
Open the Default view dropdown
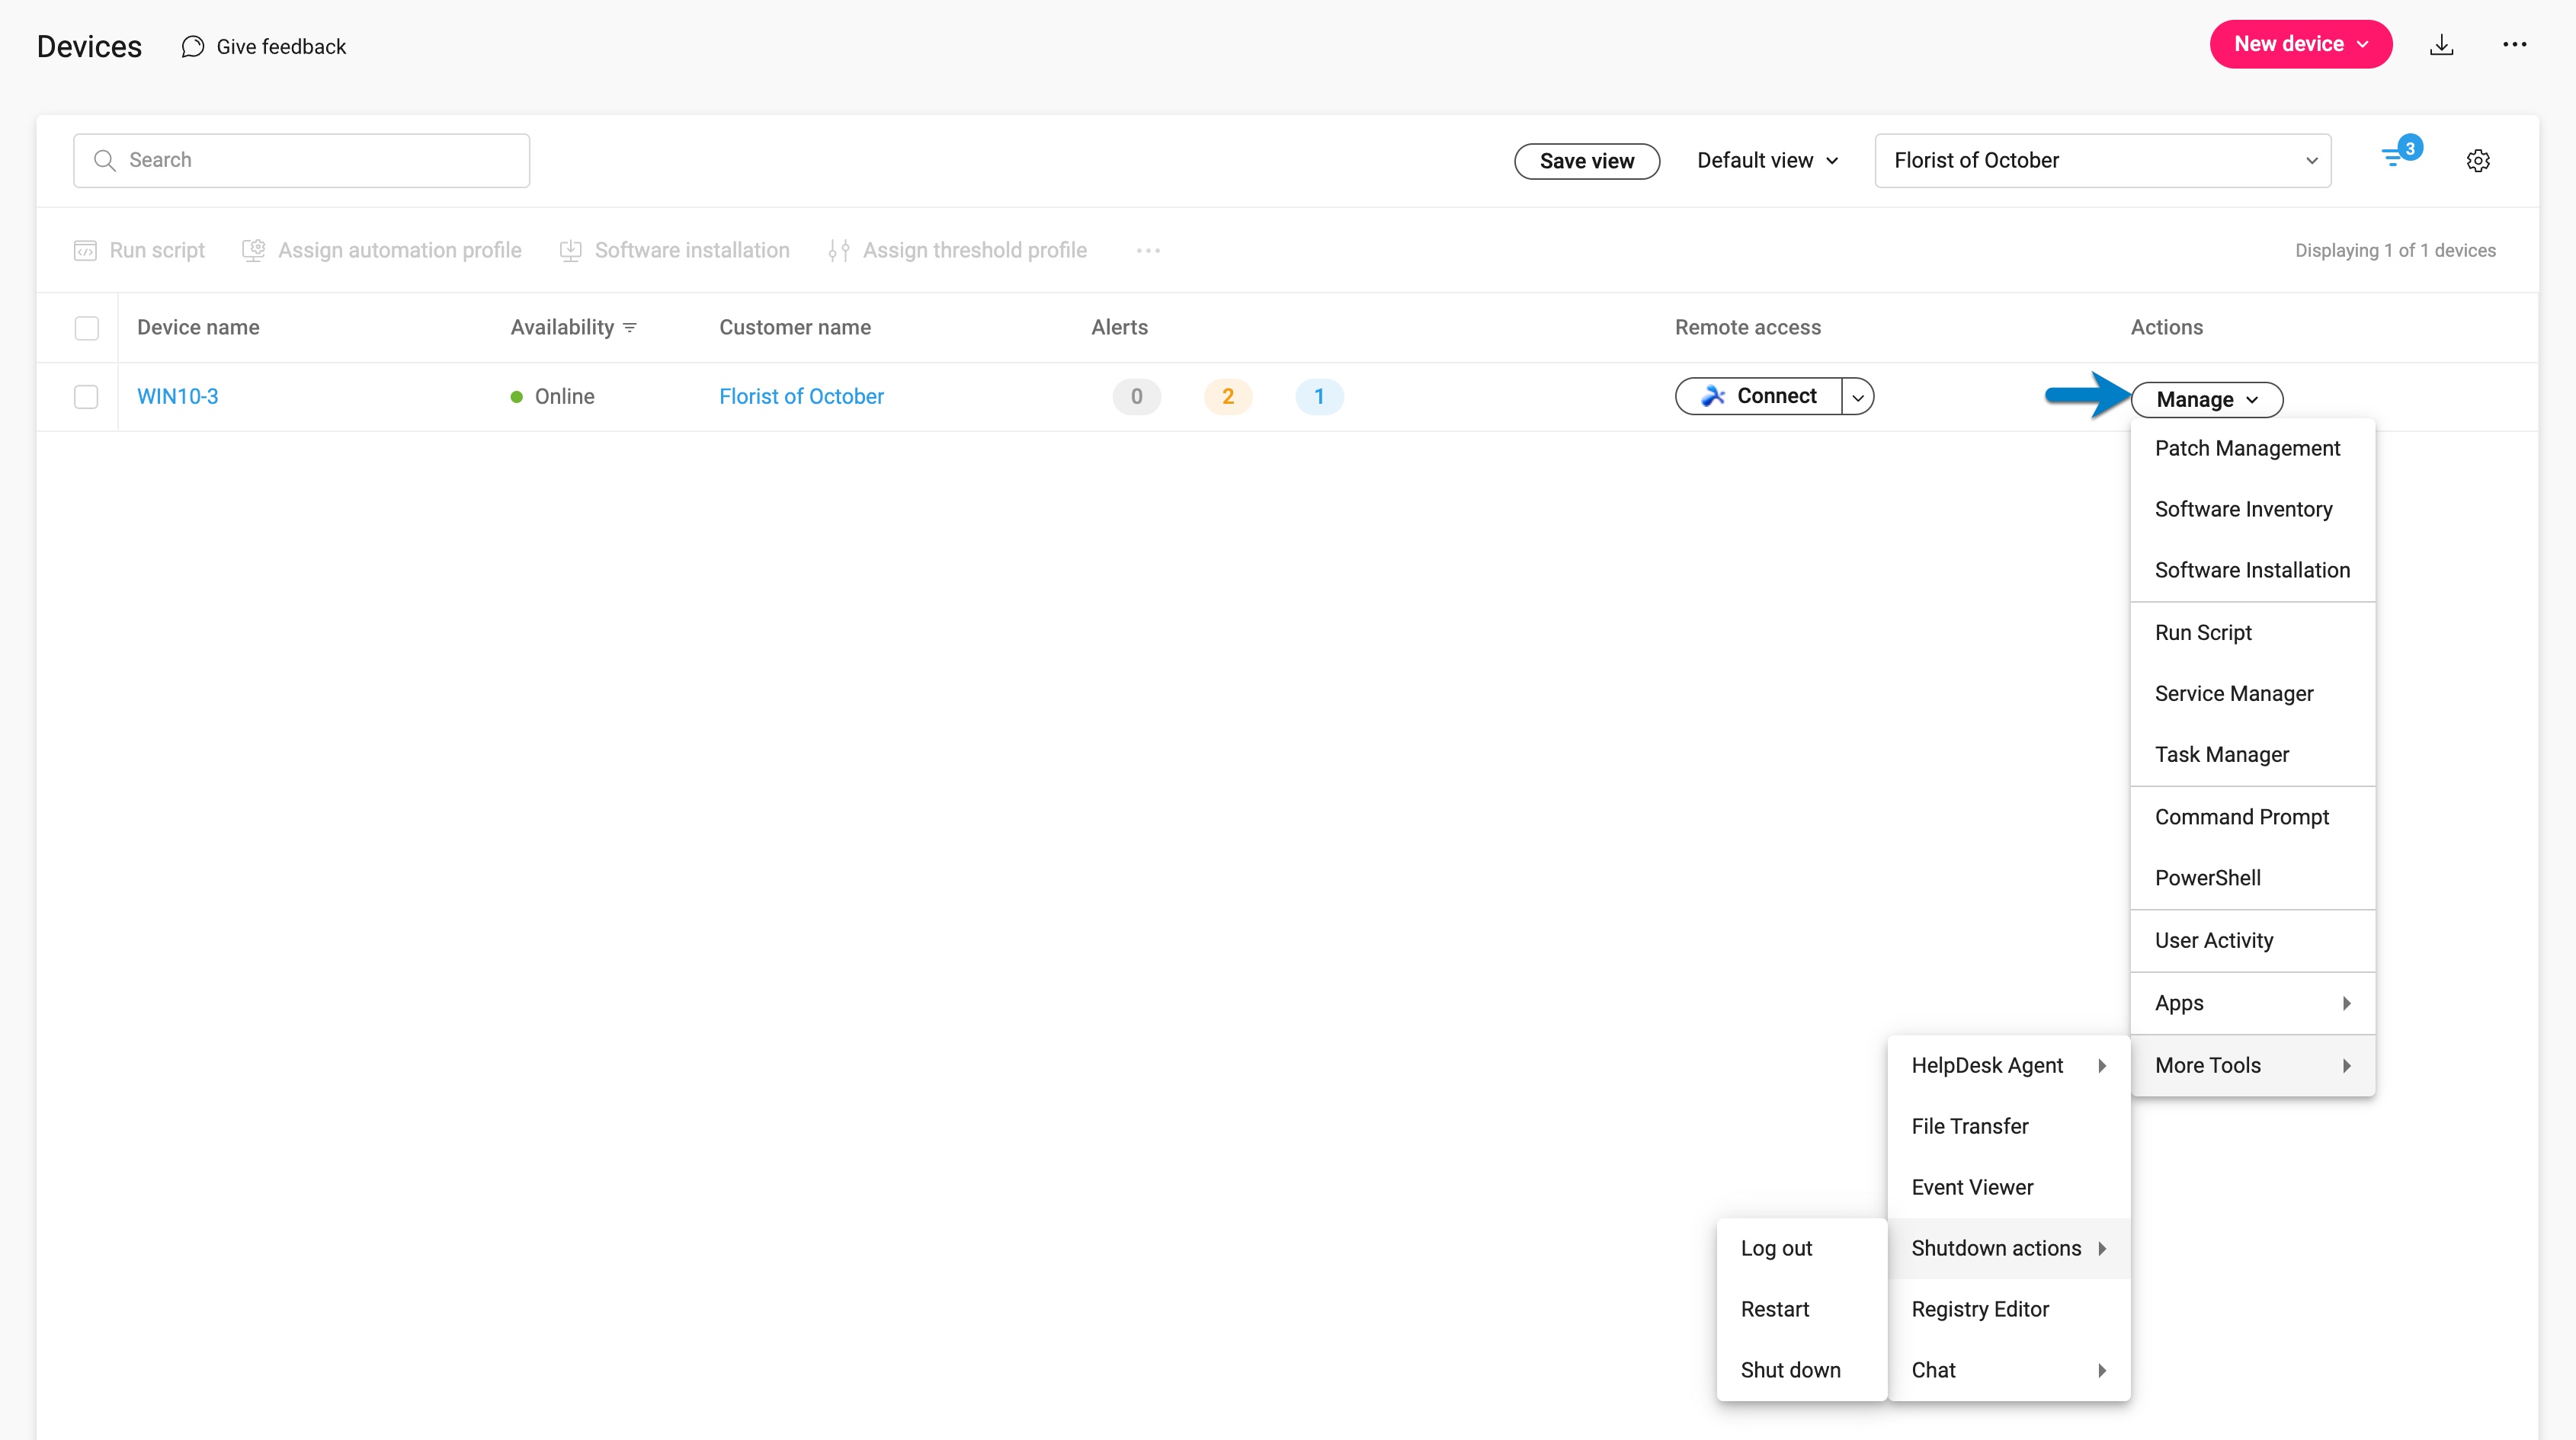click(1767, 161)
